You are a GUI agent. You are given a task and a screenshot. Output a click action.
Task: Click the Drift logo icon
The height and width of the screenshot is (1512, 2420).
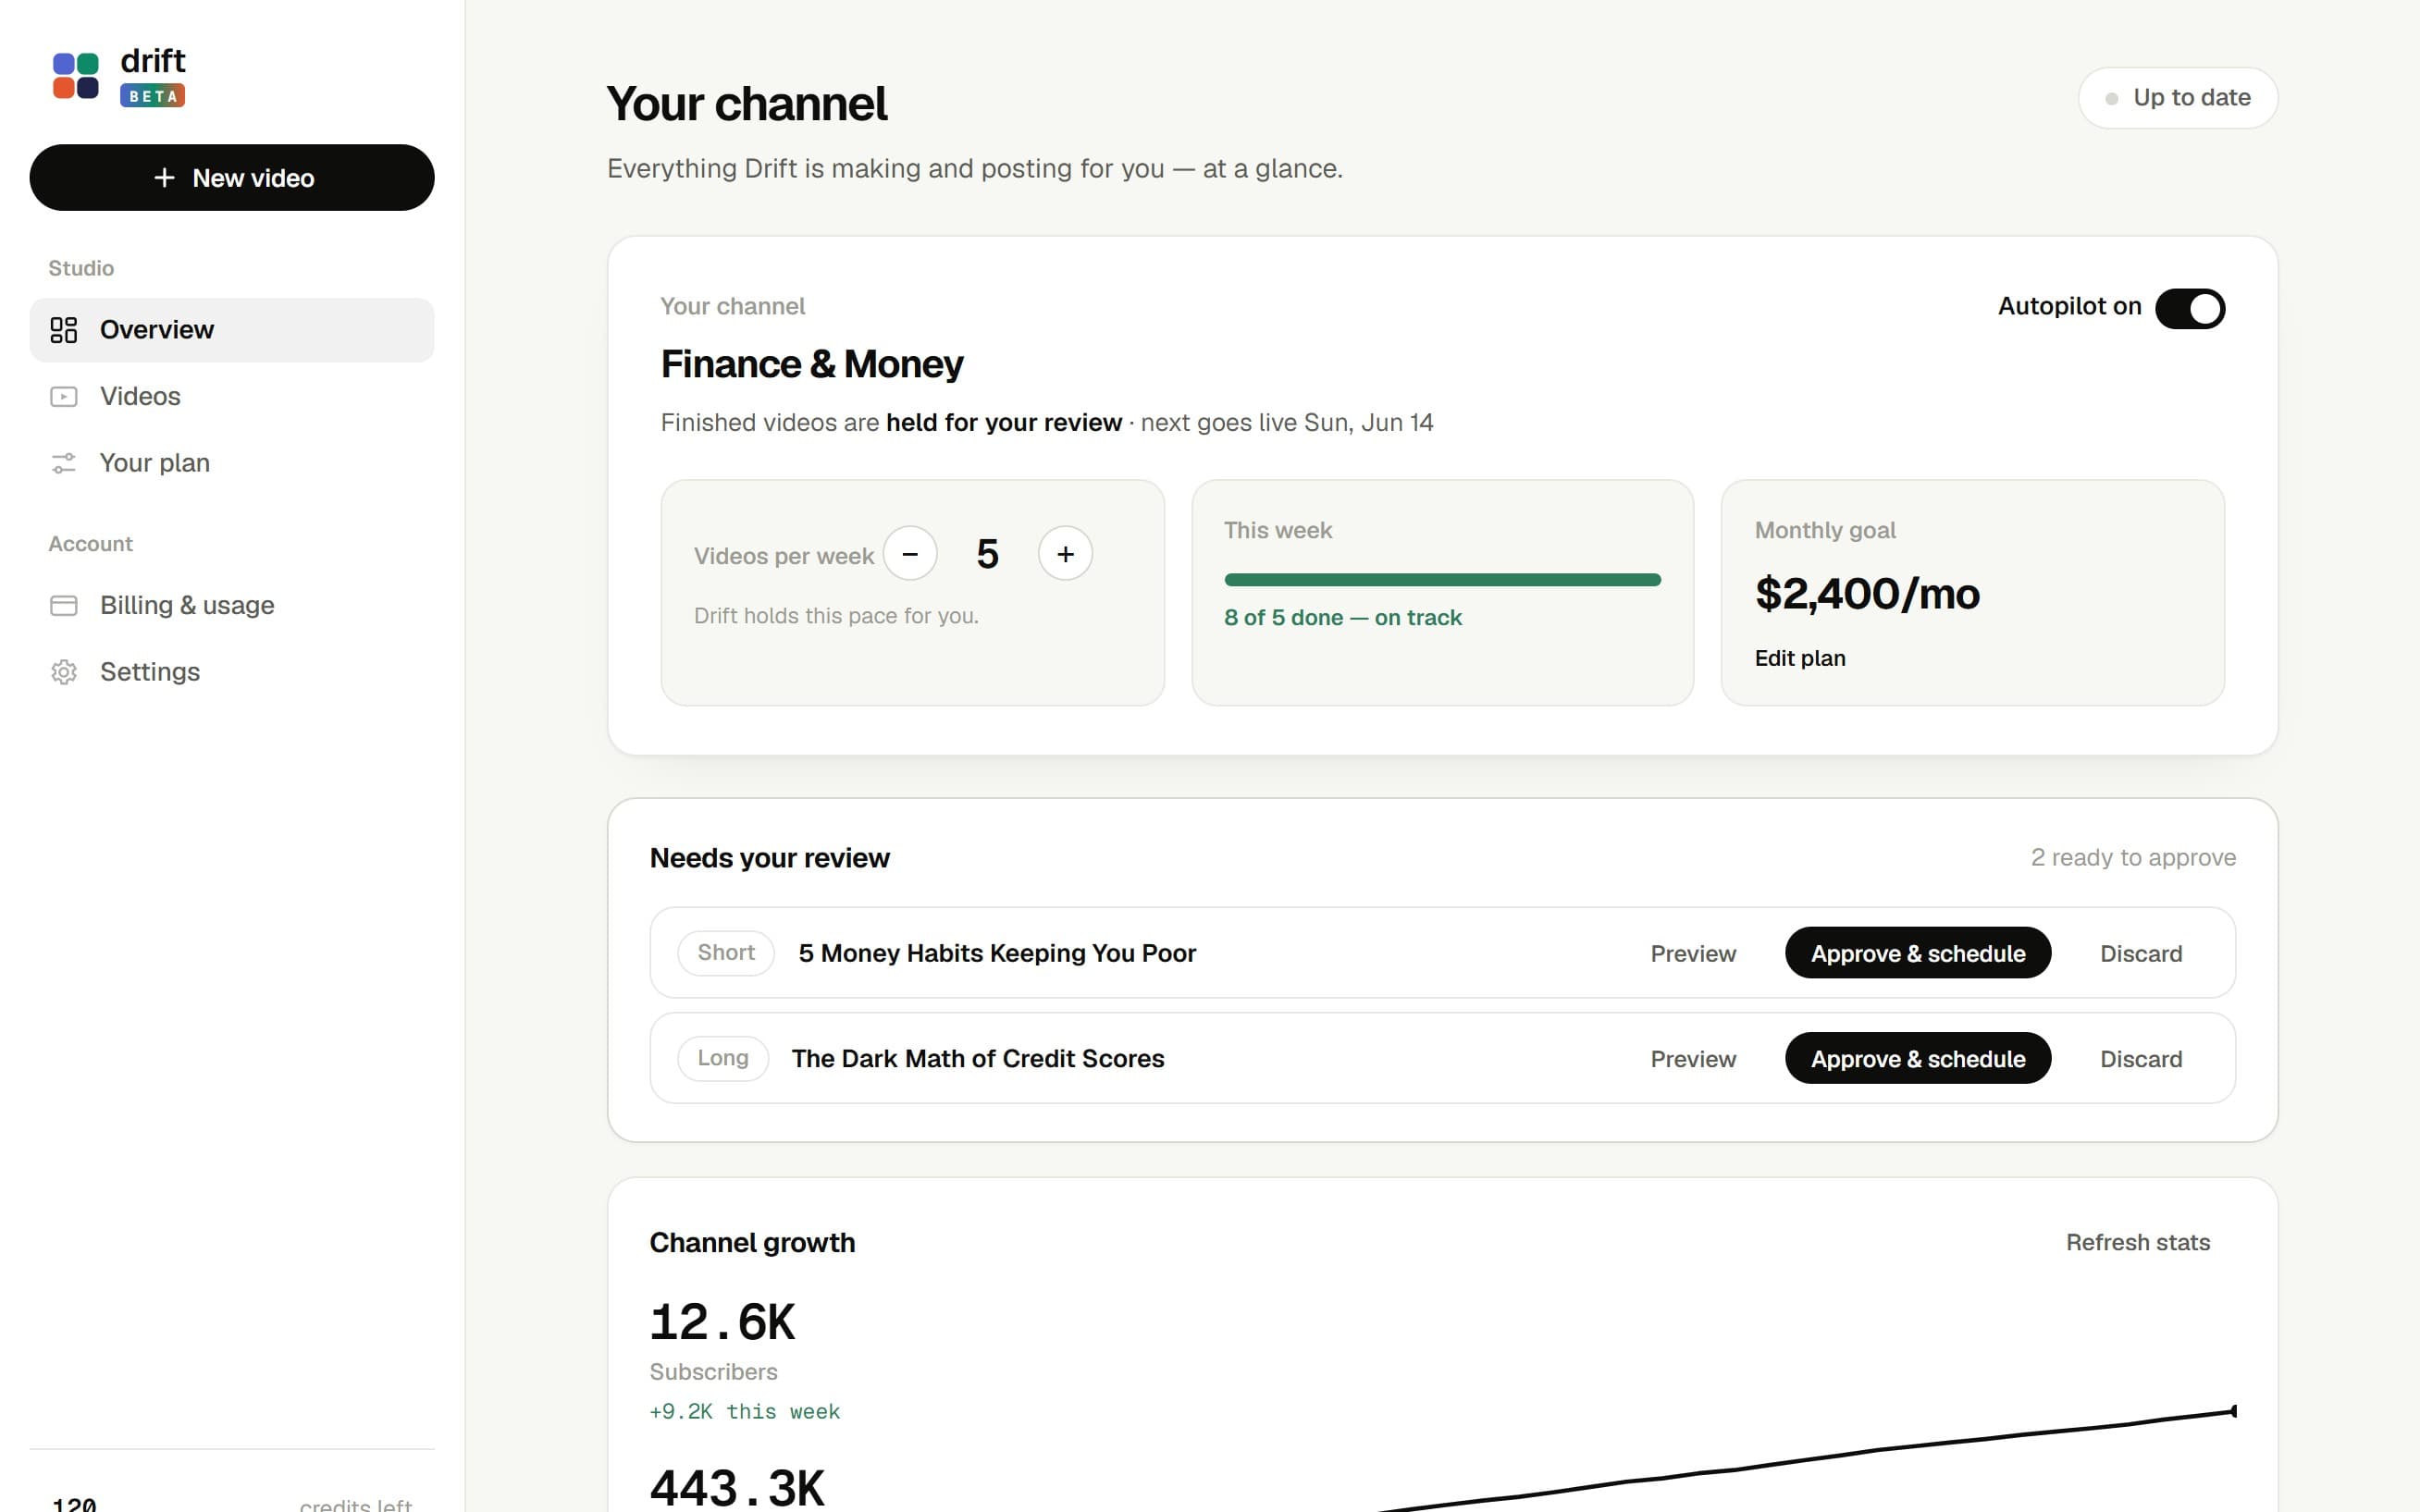point(76,76)
